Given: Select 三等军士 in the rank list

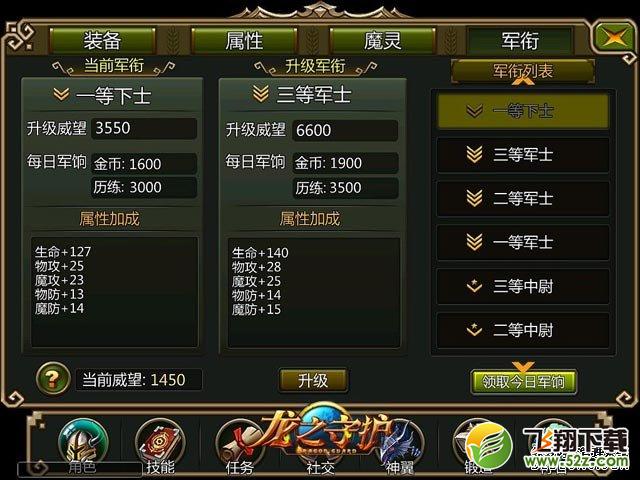Looking at the screenshot, I should [x=523, y=155].
